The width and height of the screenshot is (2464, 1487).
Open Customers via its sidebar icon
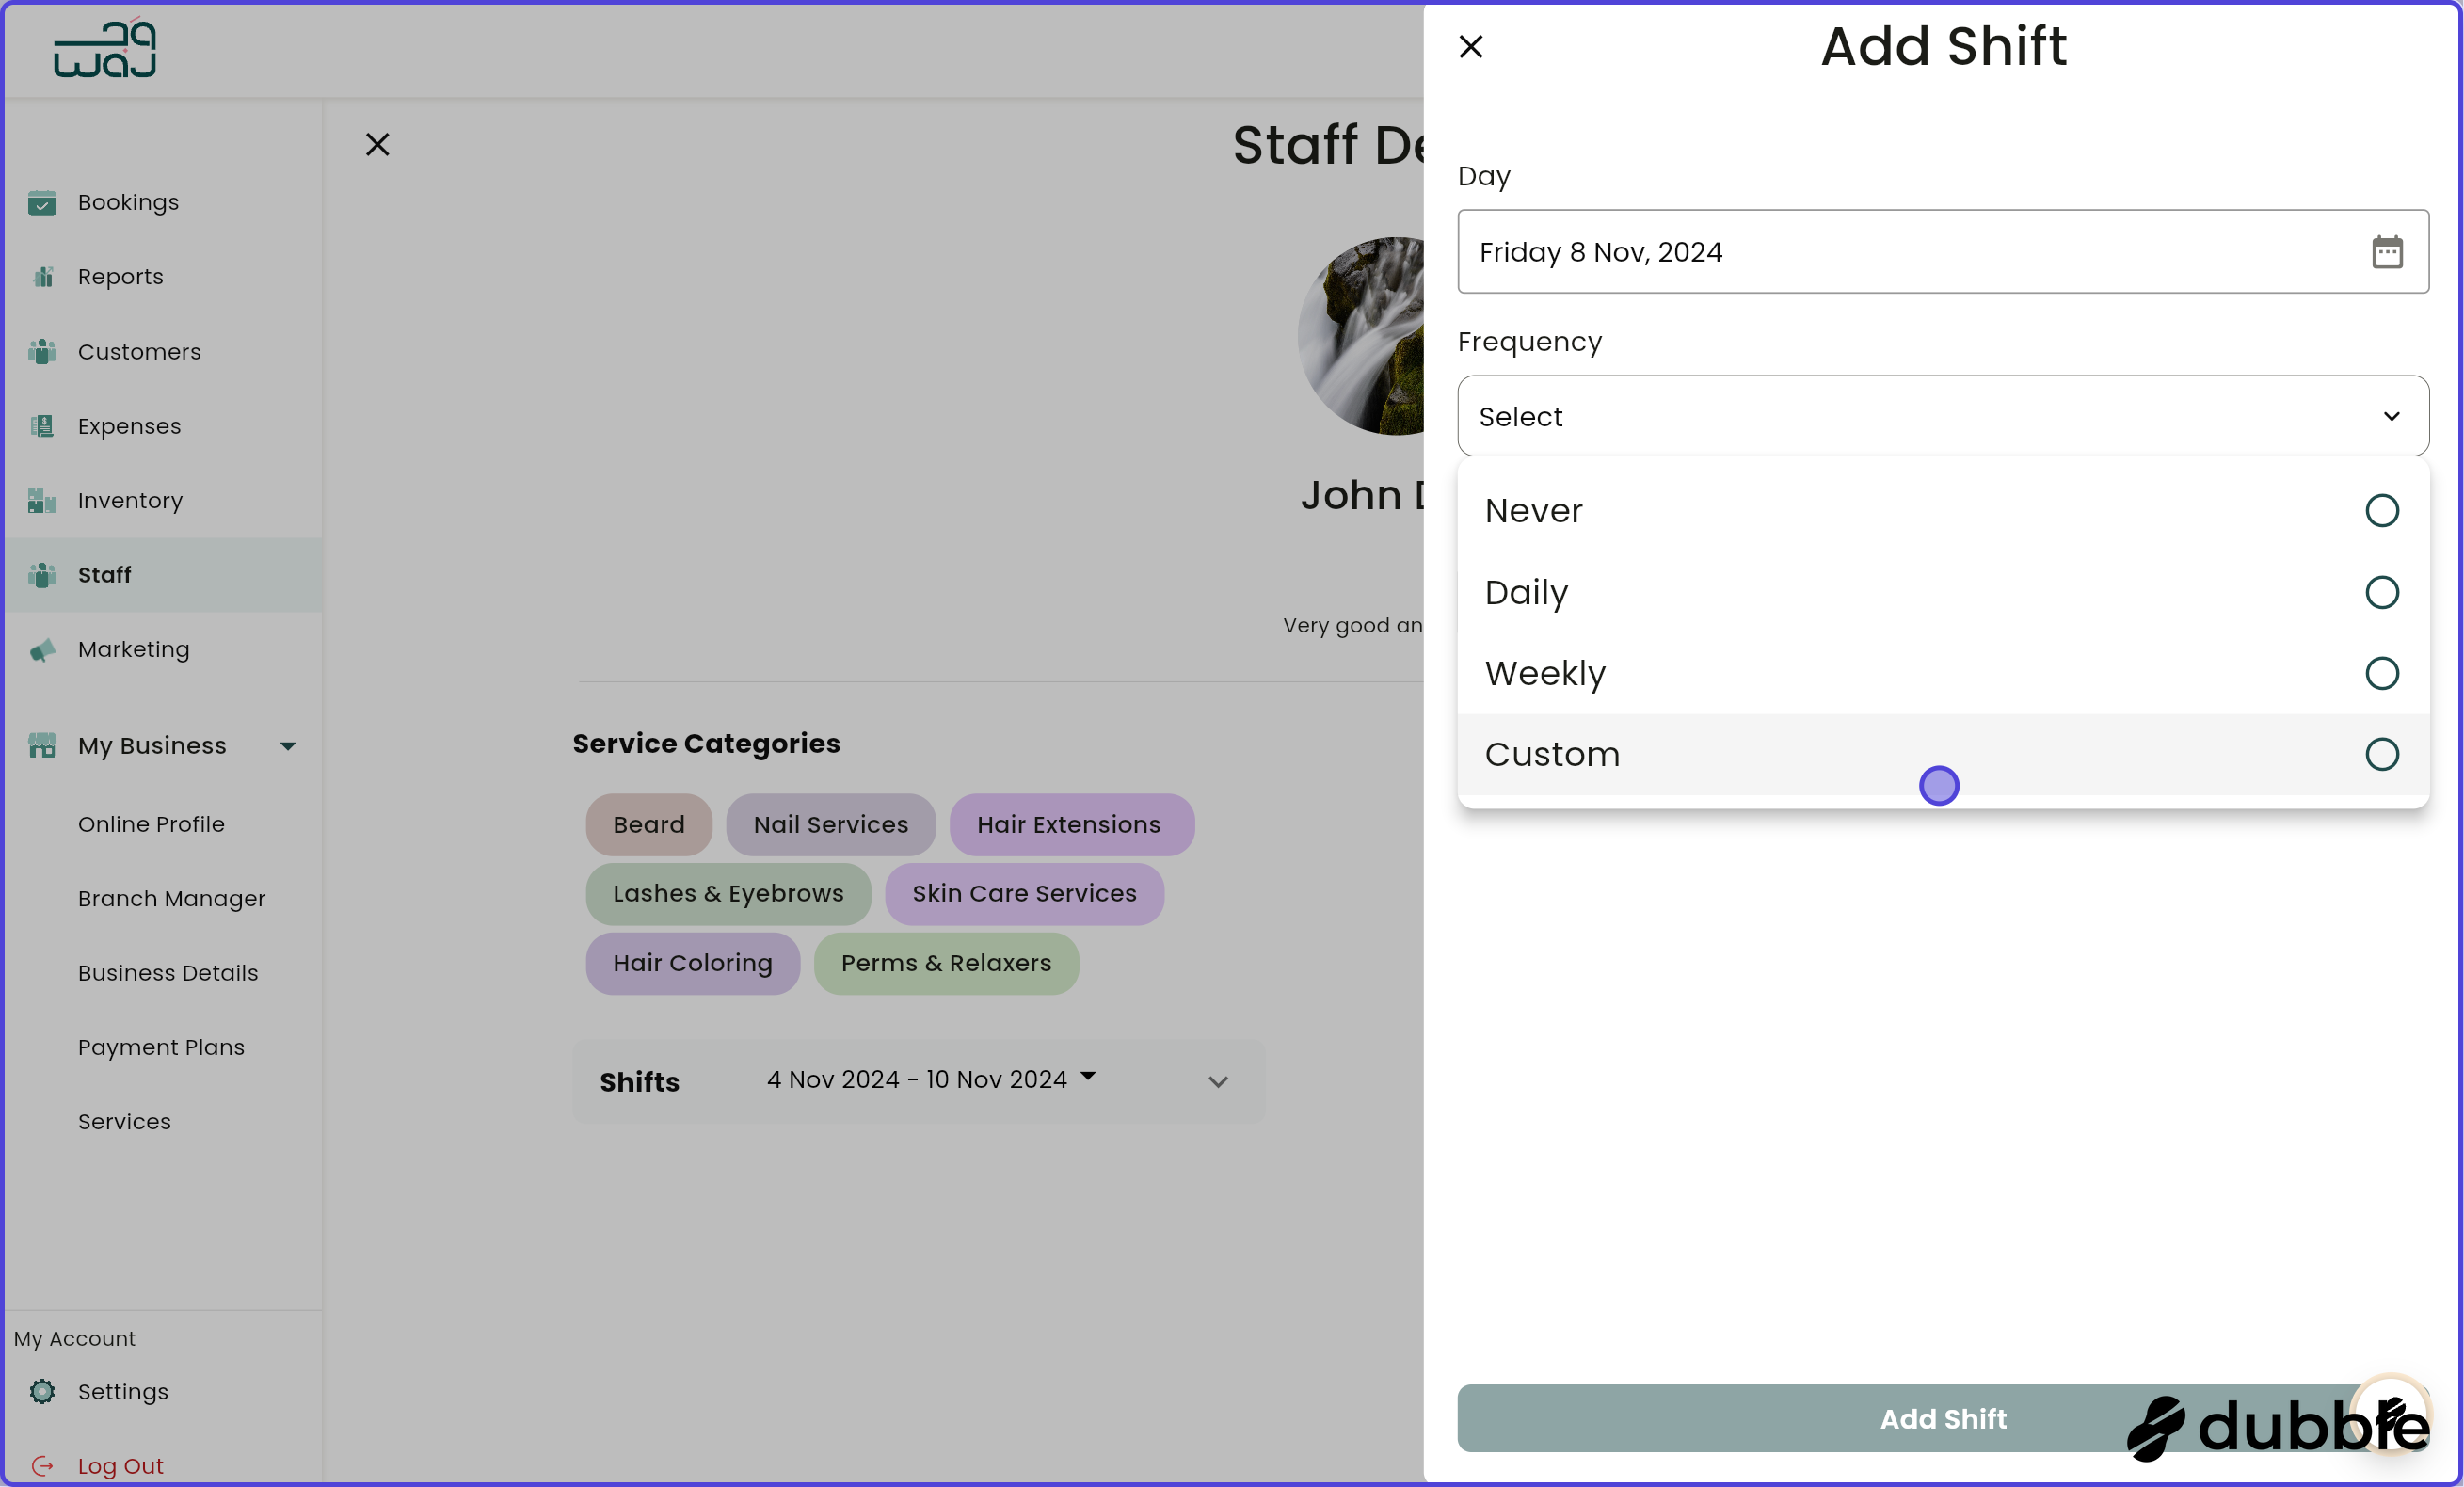point(42,352)
